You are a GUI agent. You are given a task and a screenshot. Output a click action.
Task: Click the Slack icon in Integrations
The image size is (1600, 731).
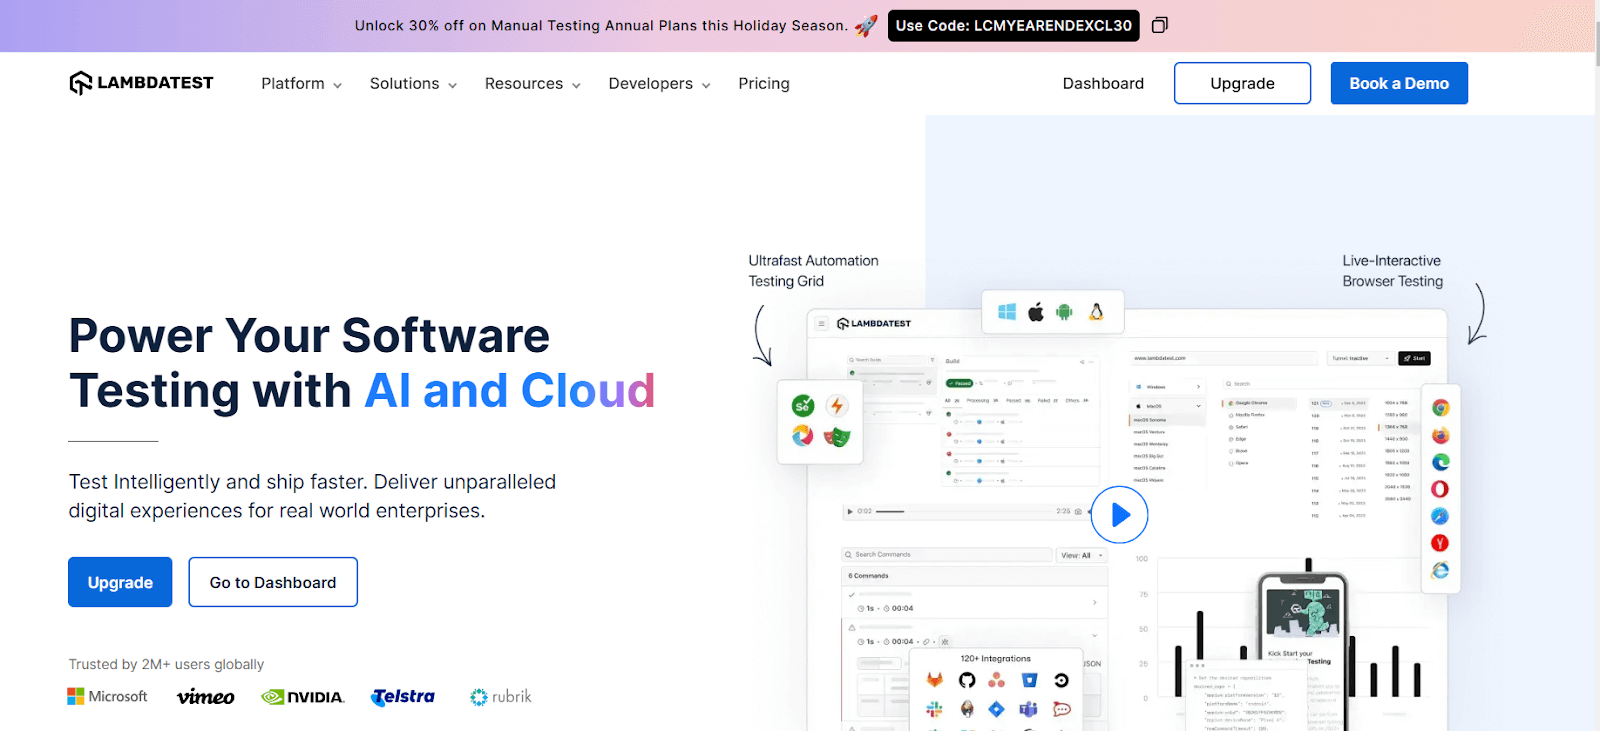[934, 709]
